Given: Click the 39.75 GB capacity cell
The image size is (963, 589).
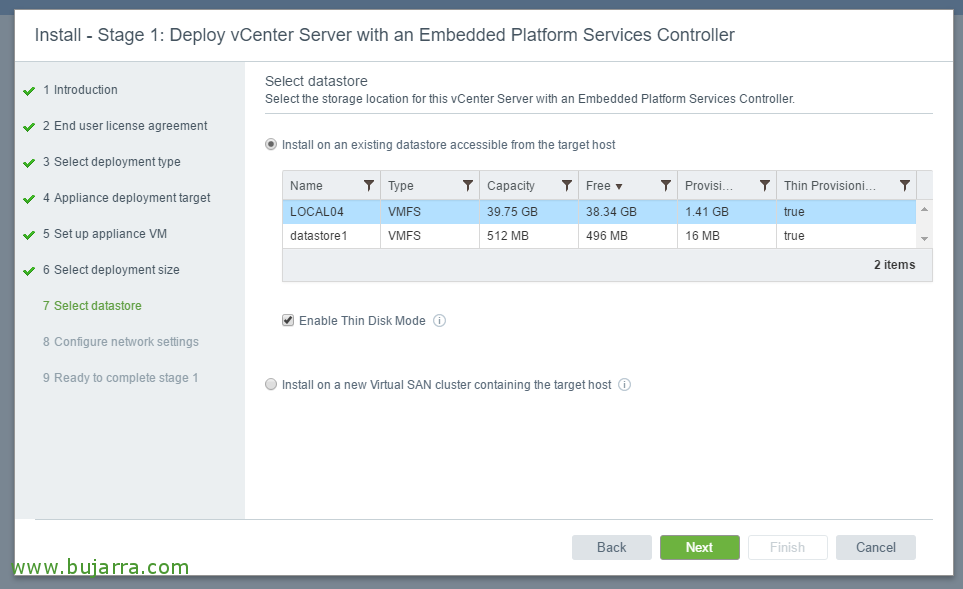Looking at the screenshot, I should tap(512, 212).
